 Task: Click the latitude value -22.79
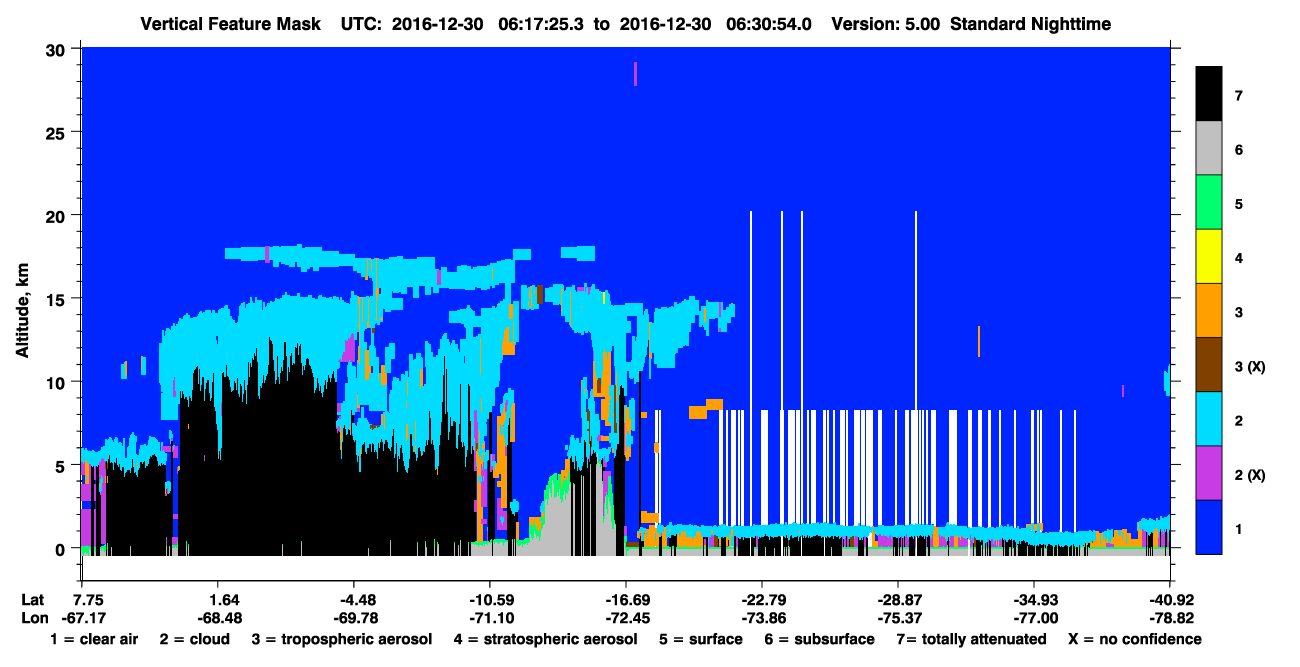(x=762, y=600)
